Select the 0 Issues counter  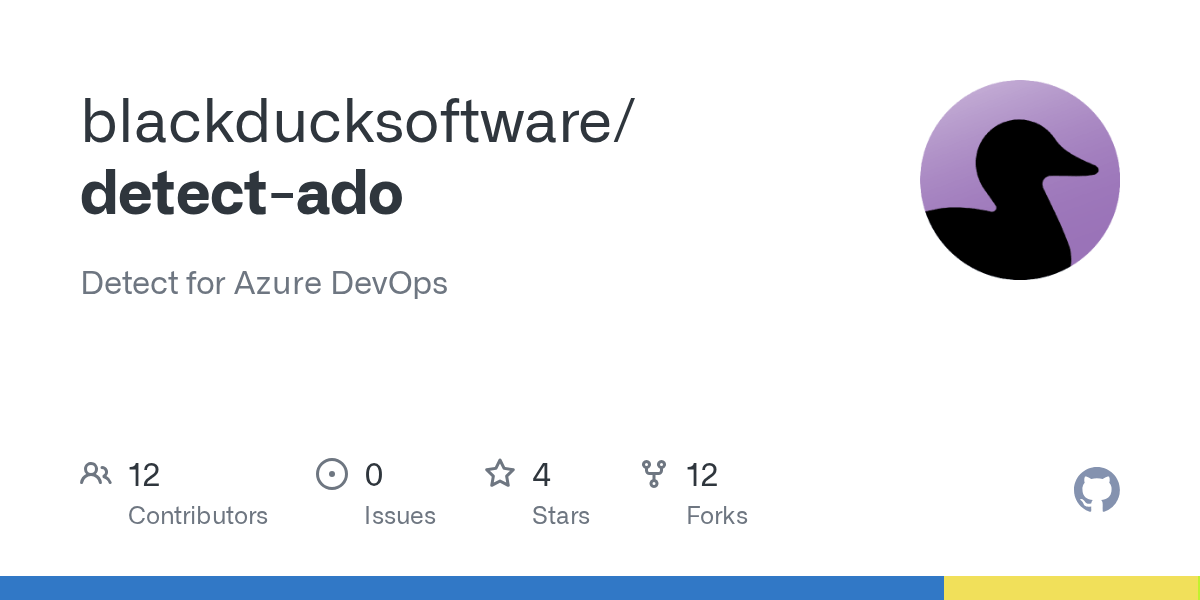[374, 474]
